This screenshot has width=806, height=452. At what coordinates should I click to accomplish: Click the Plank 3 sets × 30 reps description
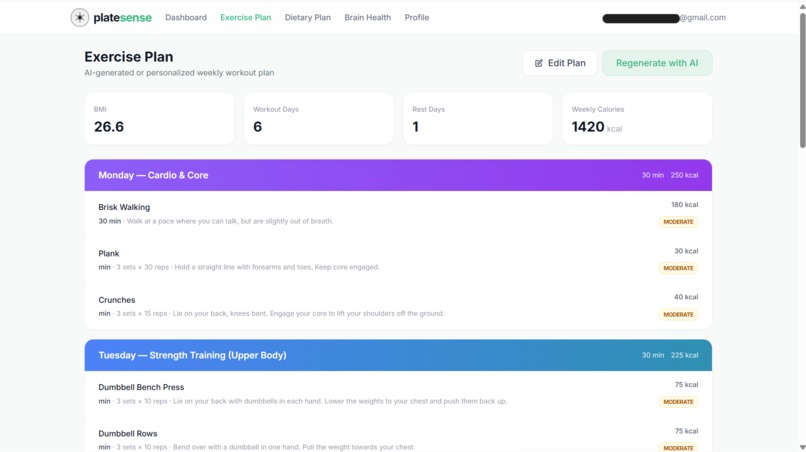pyautogui.click(x=248, y=267)
